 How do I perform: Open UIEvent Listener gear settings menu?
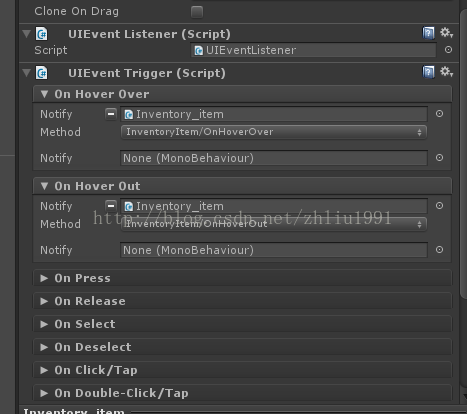tap(446, 33)
